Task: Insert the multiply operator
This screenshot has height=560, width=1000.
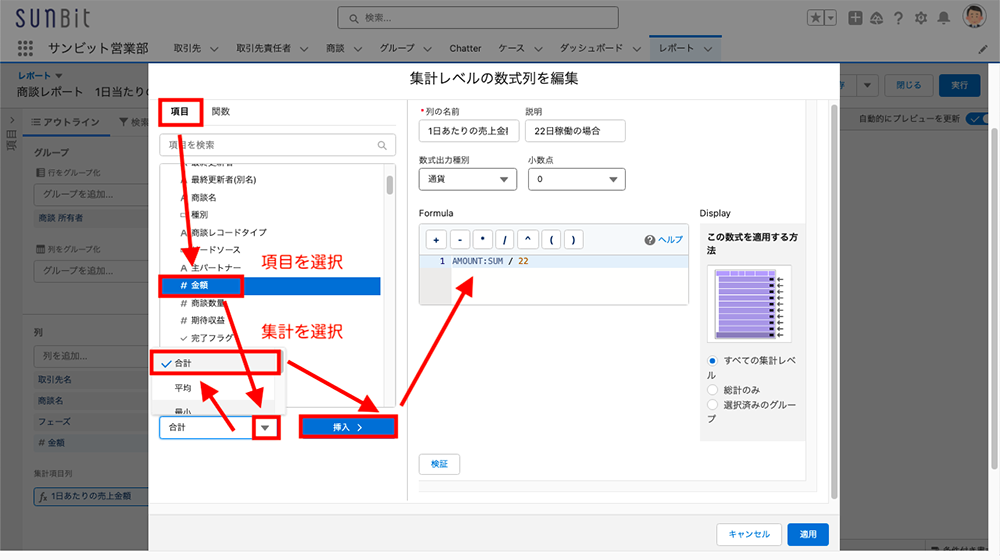Action: pos(483,240)
